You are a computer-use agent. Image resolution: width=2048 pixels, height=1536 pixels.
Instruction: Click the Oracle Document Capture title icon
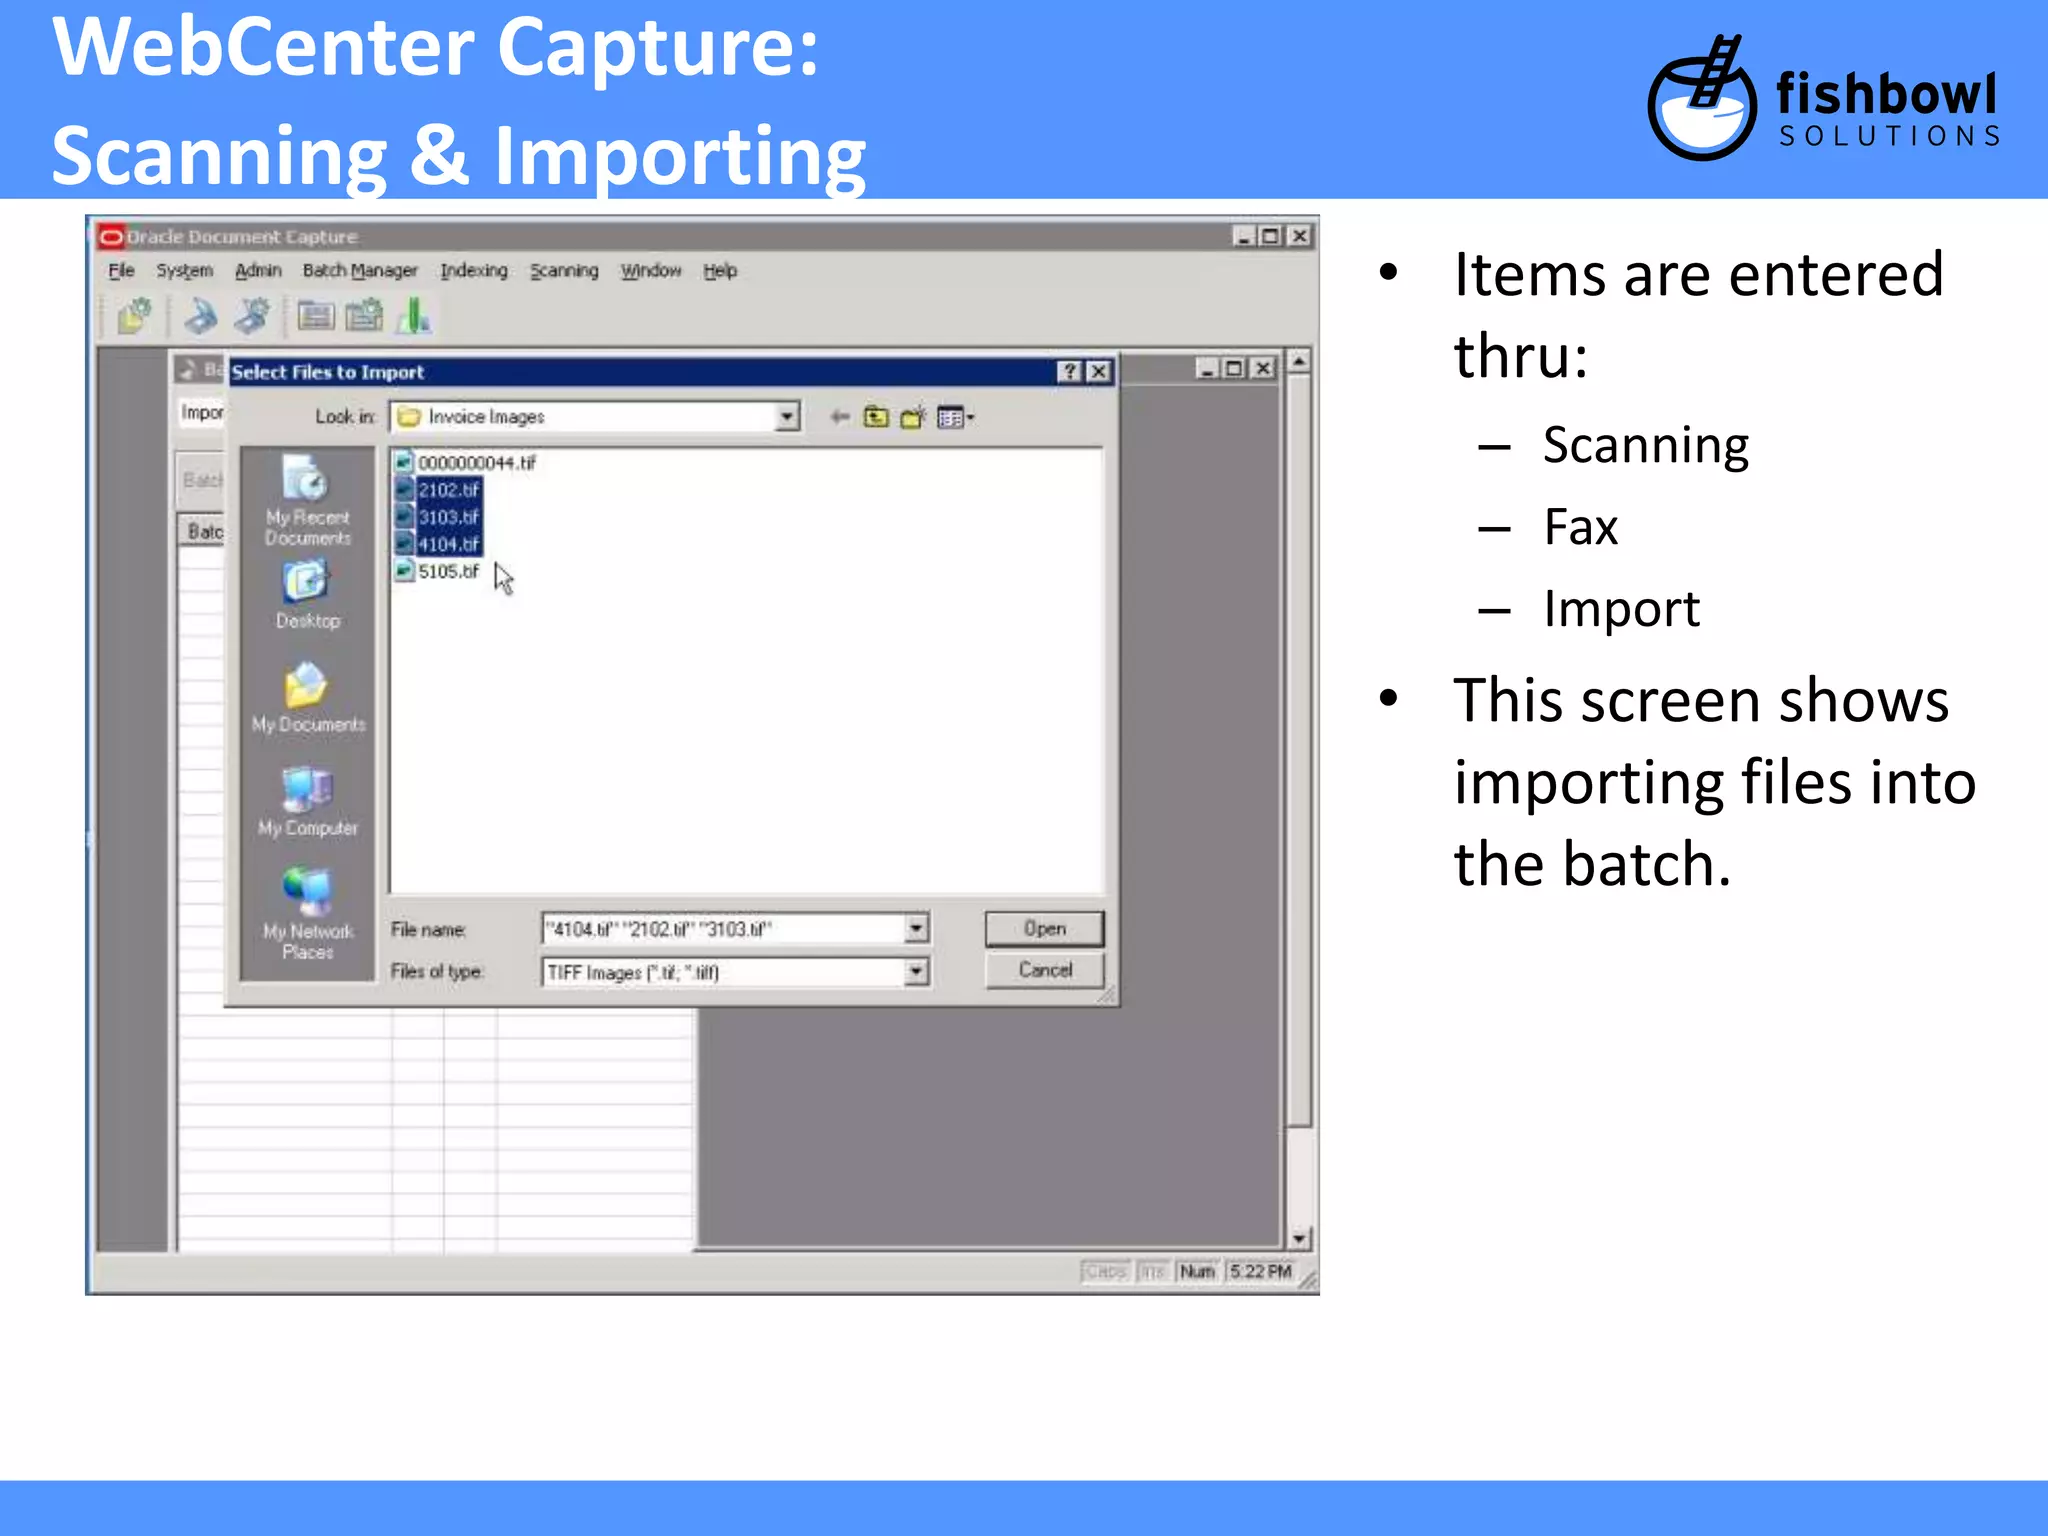(x=111, y=237)
